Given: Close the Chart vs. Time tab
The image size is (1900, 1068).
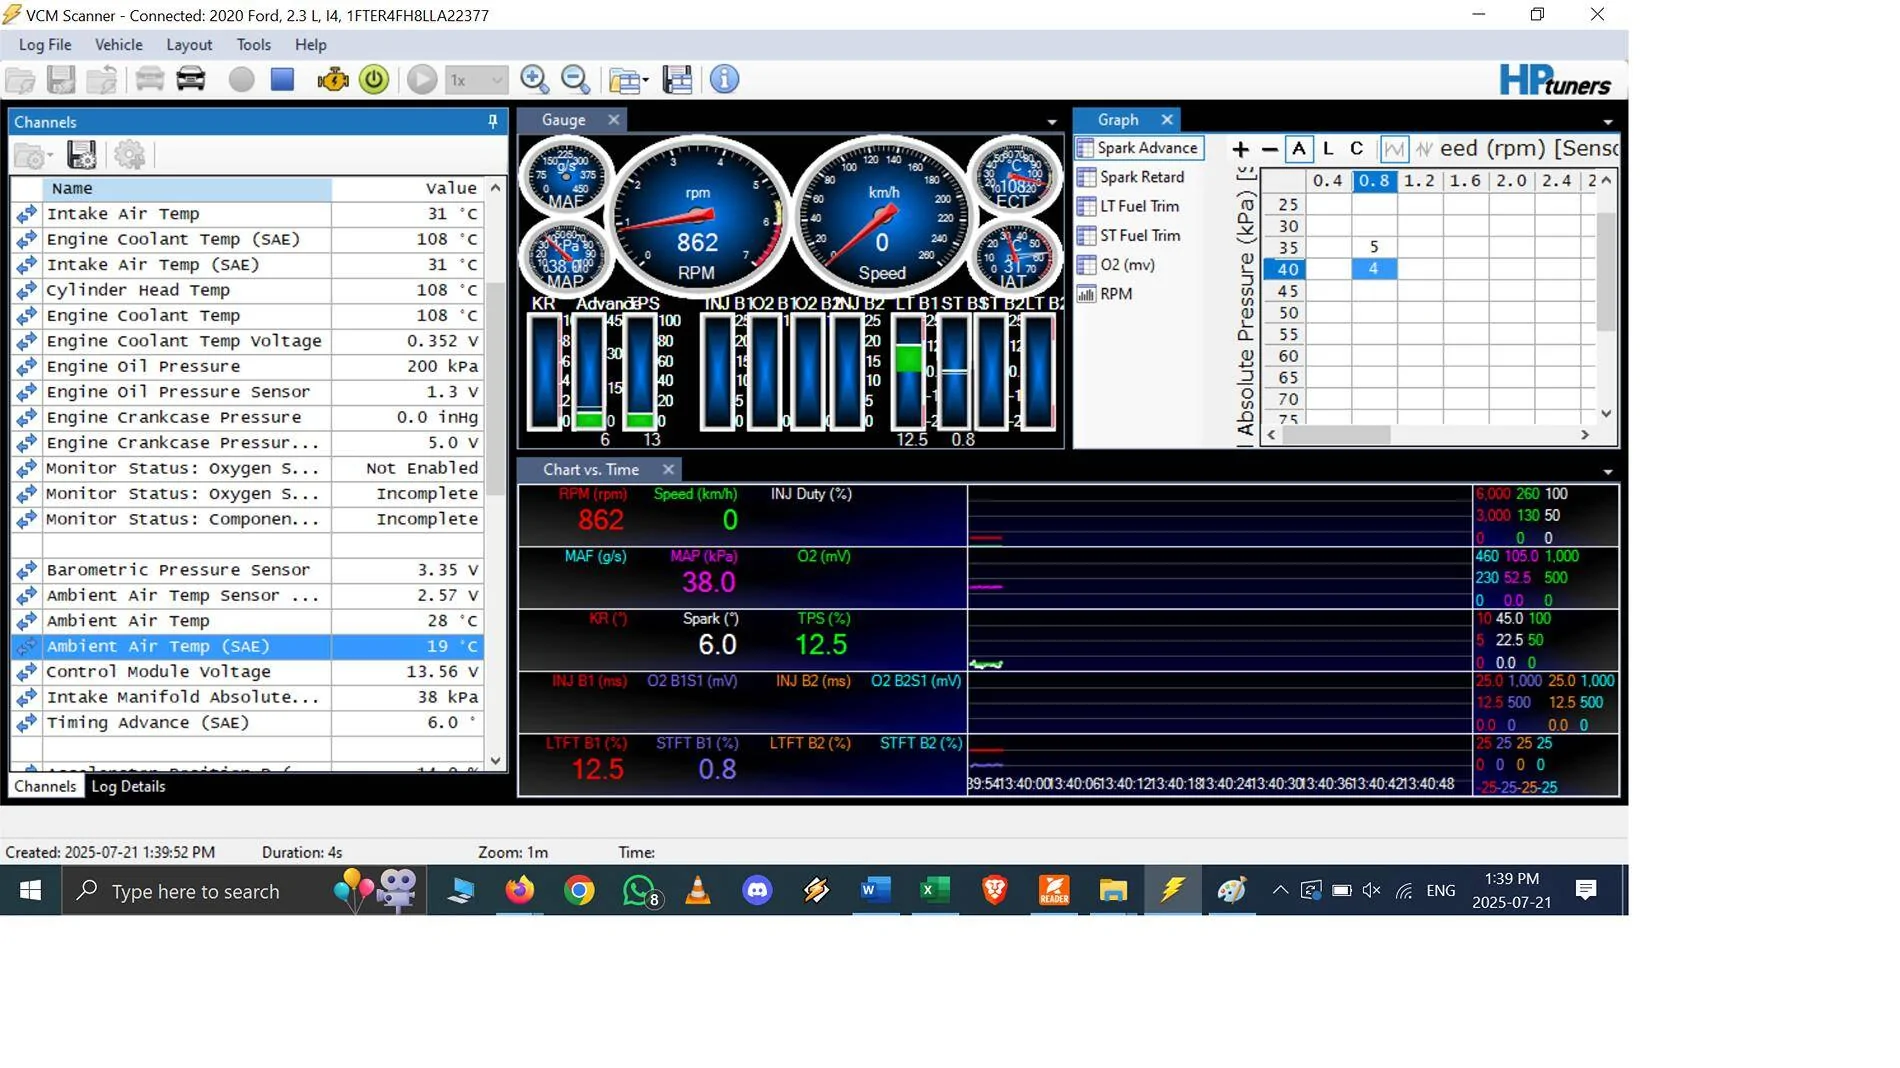Looking at the screenshot, I should click(668, 470).
